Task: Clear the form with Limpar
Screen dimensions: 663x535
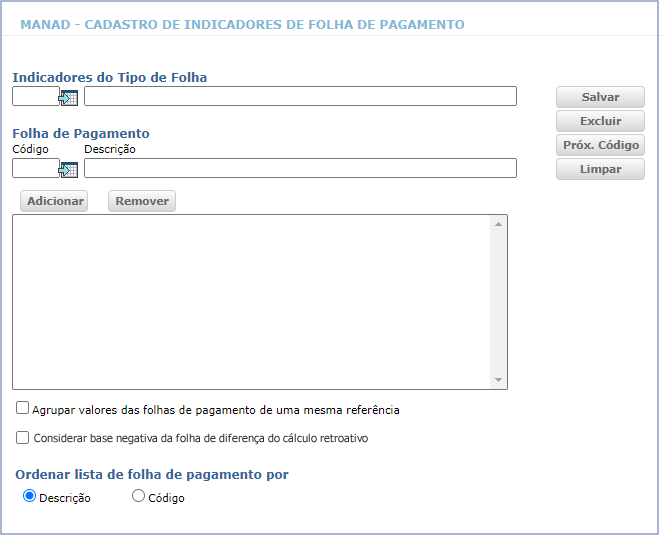Action: [600, 169]
